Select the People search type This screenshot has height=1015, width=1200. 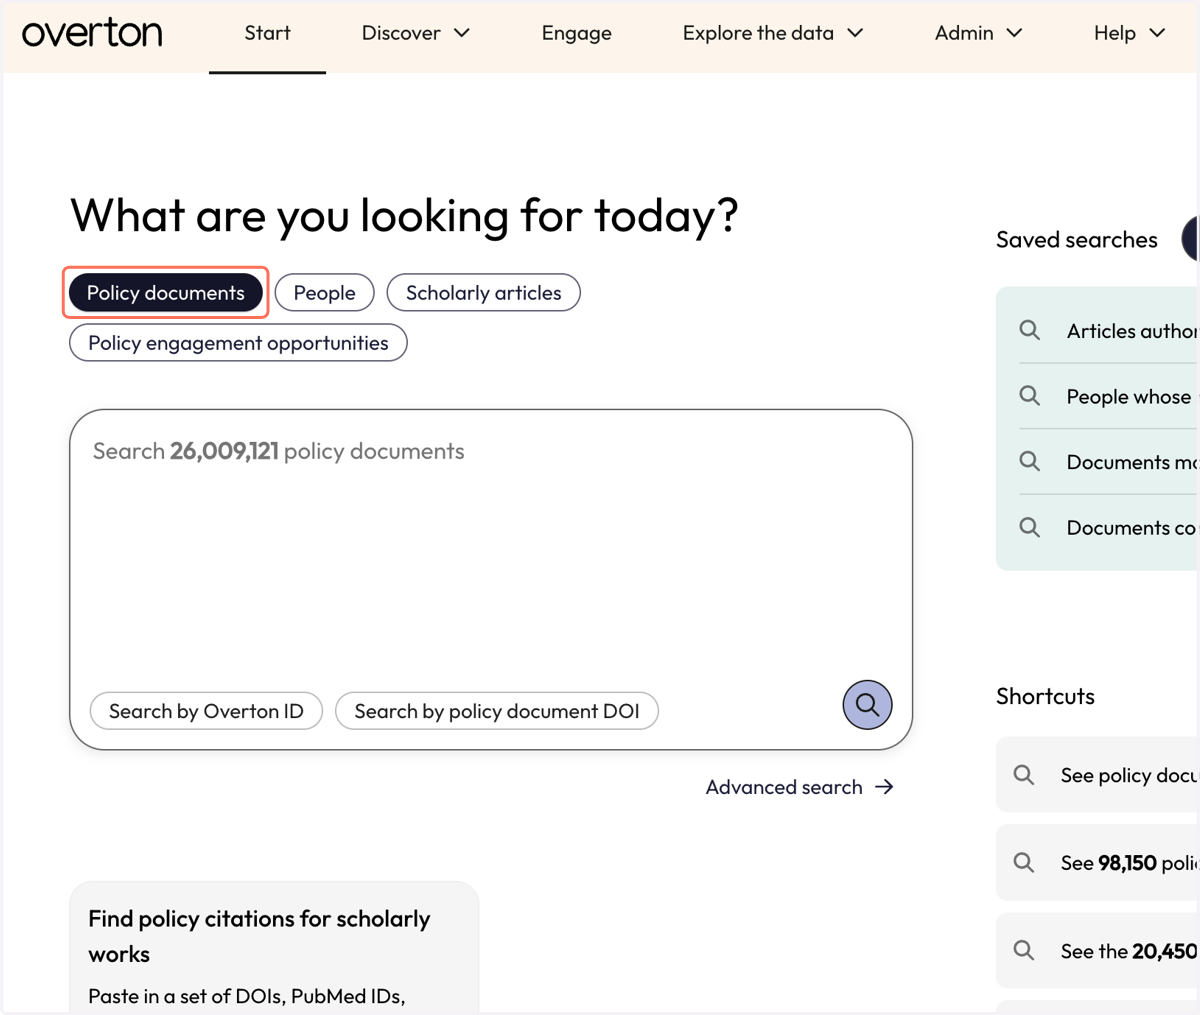coord(324,293)
